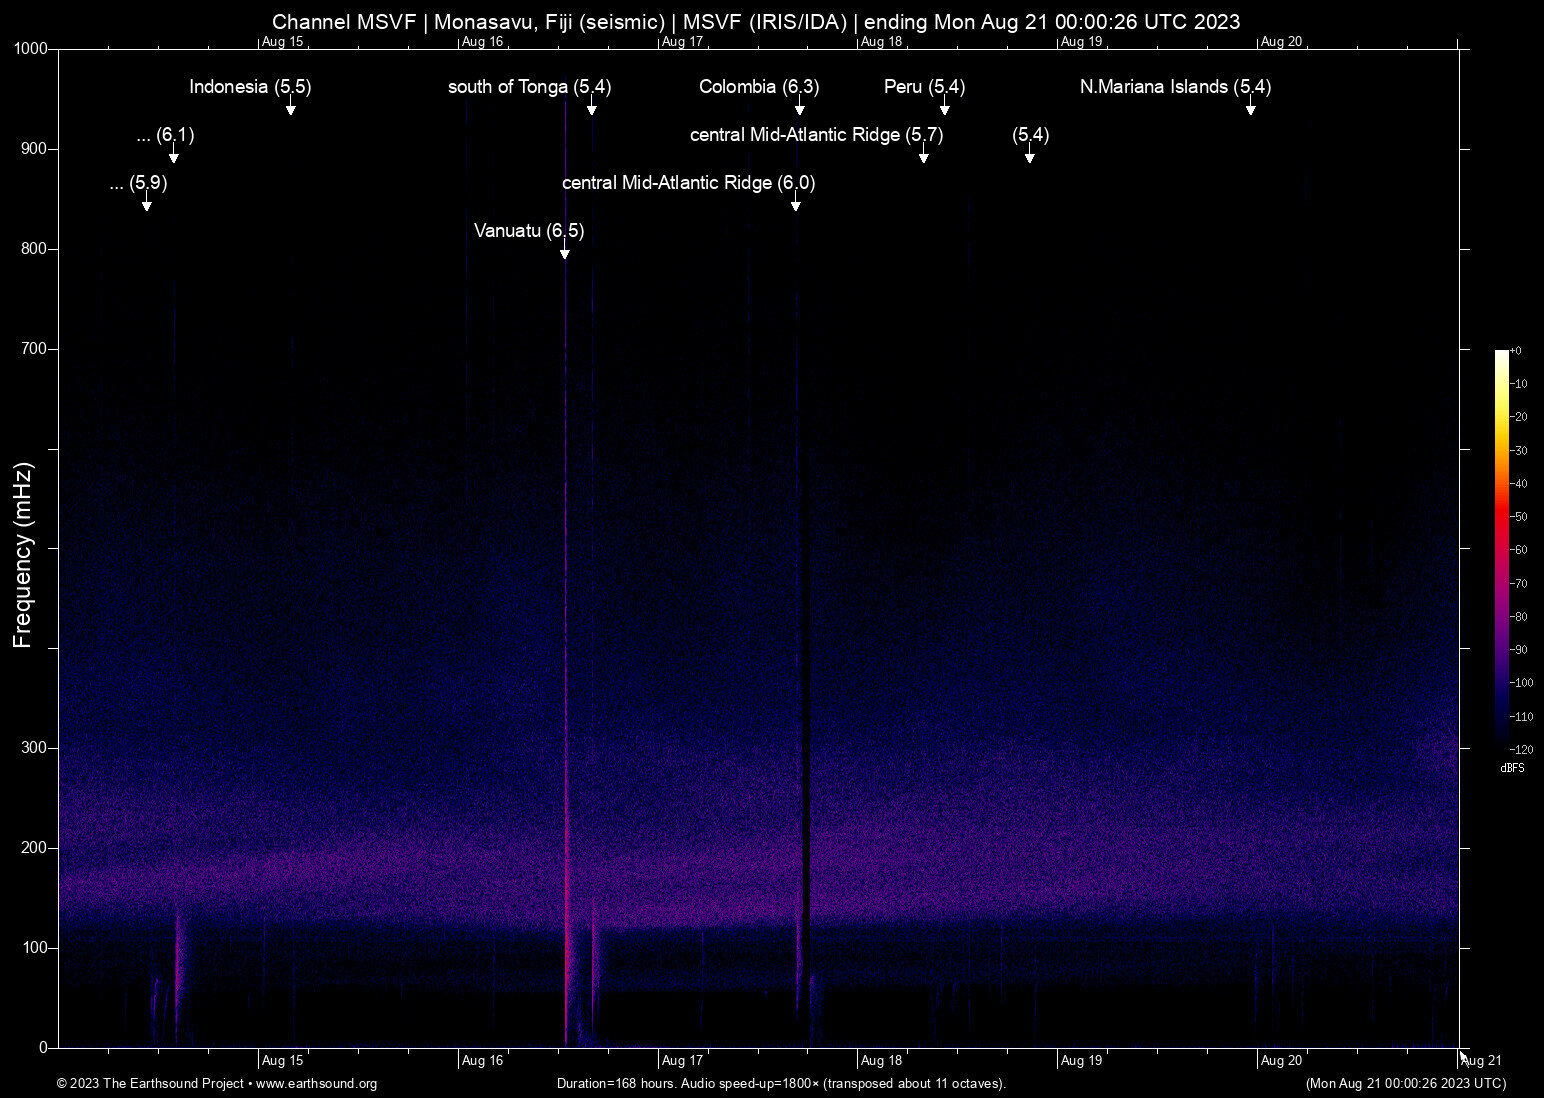This screenshot has height=1098, width=1544.
Task: Click the dBFS color scale gradient bar
Action: pos(1502,549)
